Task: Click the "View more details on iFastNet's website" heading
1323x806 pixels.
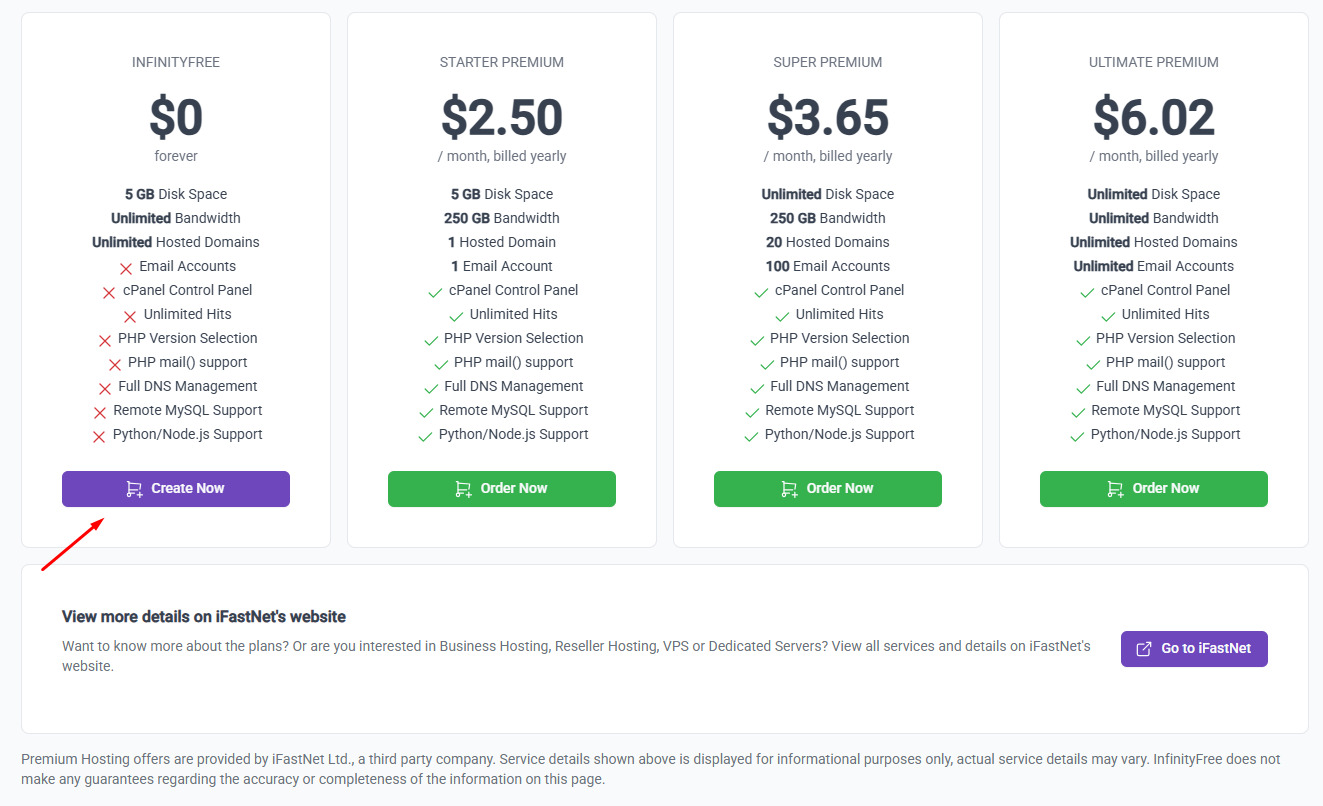Action: pyautogui.click(x=204, y=616)
